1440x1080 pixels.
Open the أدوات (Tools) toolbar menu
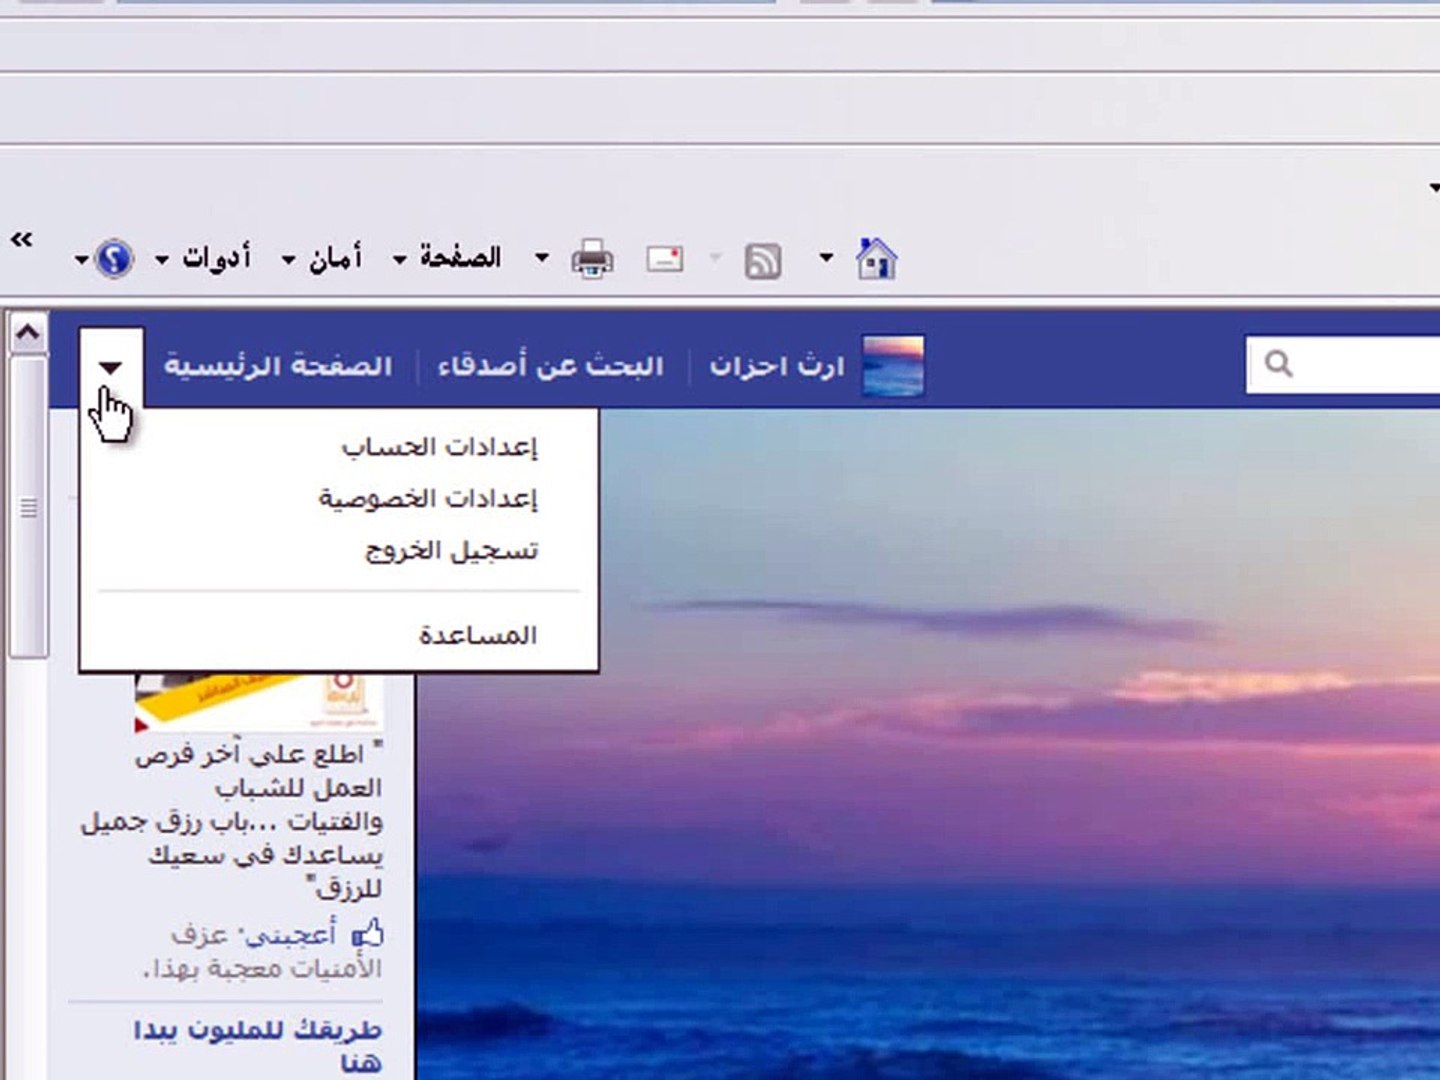pos(216,258)
